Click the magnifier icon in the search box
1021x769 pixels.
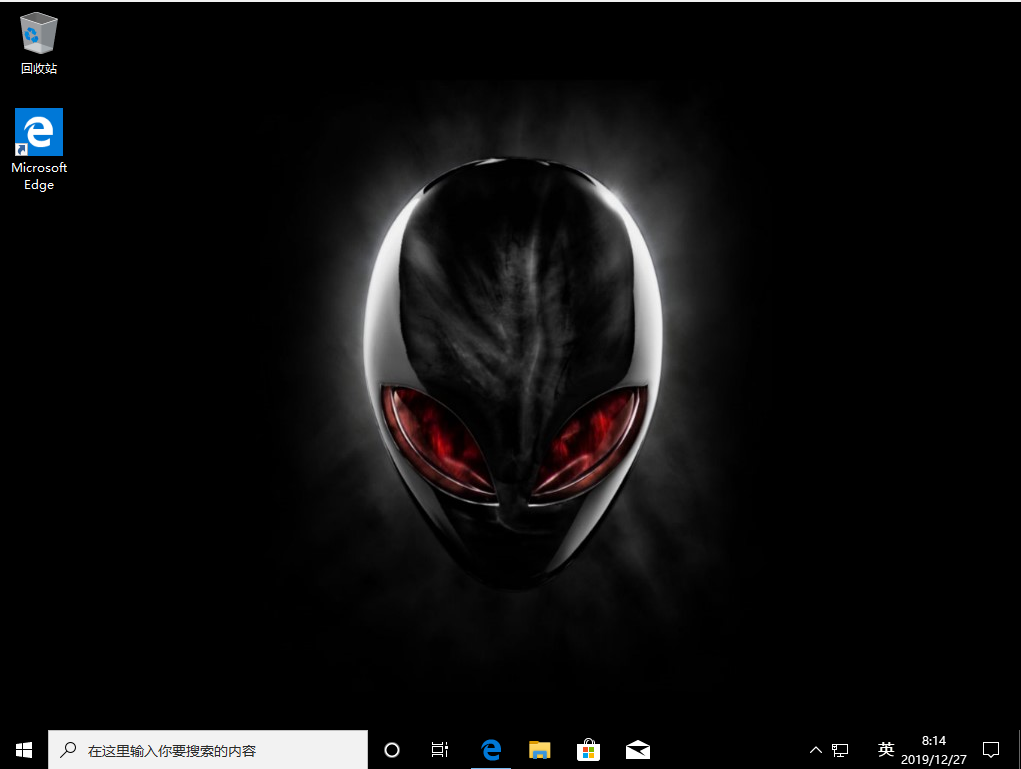(67, 750)
